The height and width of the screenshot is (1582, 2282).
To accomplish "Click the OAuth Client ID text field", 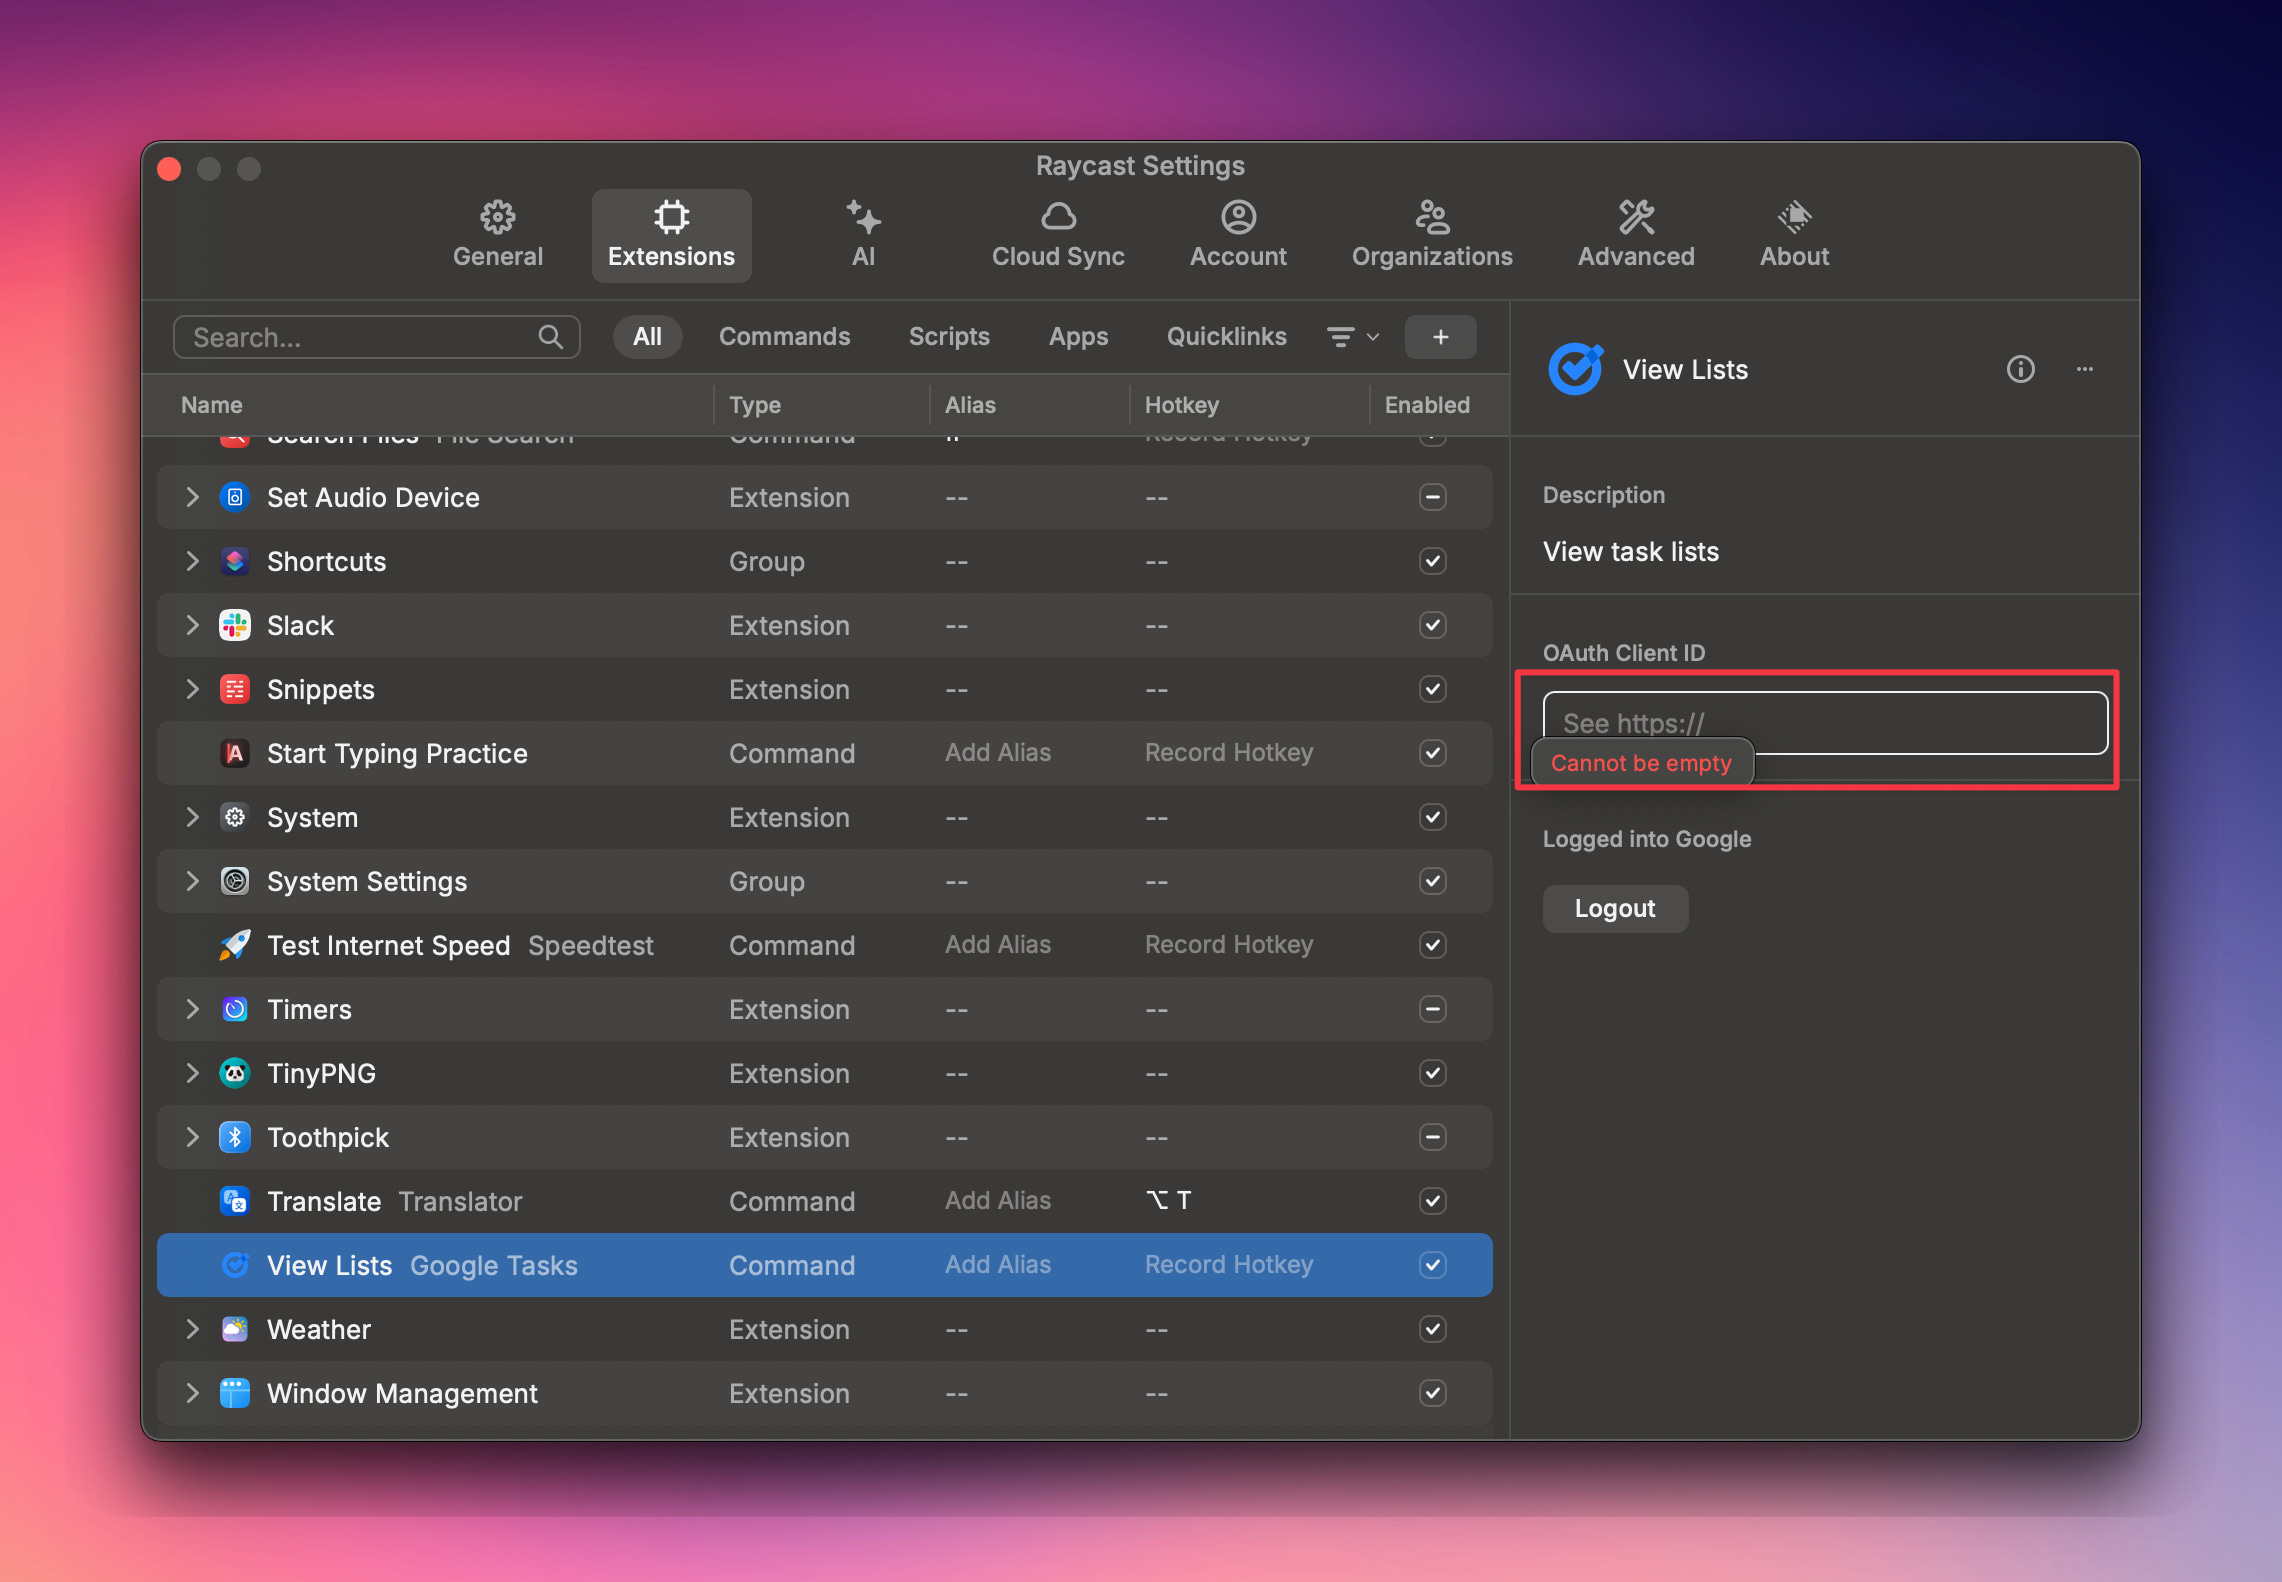I will tap(1825, 722).
